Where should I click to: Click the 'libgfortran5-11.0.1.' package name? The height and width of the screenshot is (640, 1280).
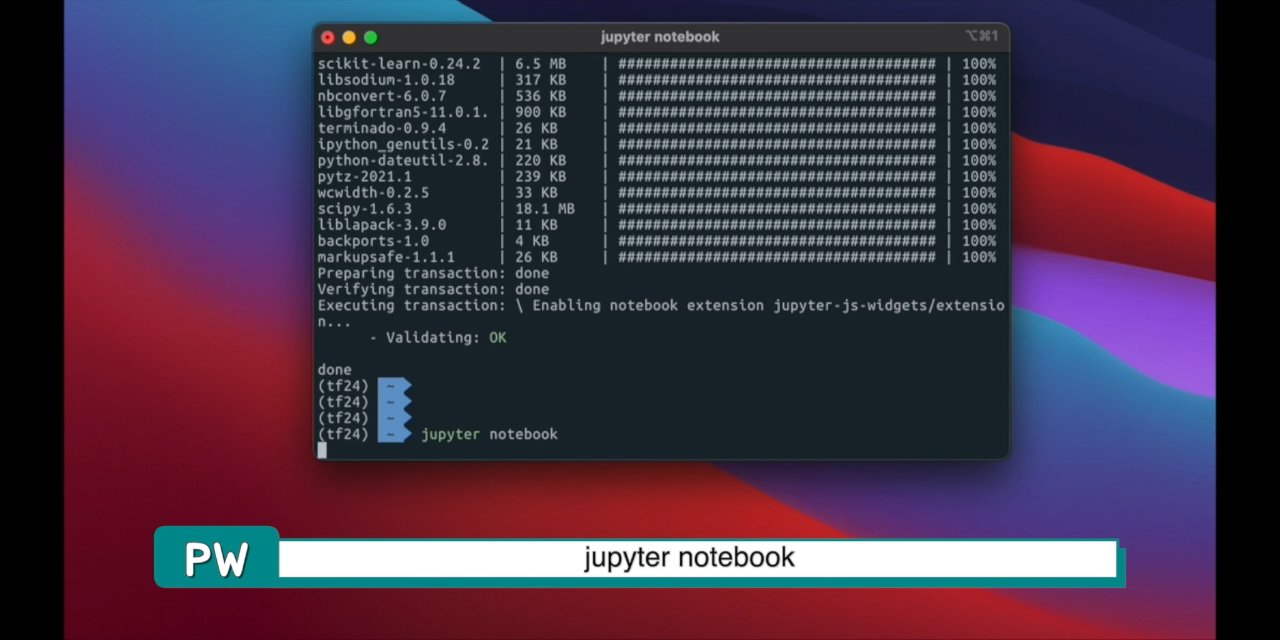(x=403, y=112)
